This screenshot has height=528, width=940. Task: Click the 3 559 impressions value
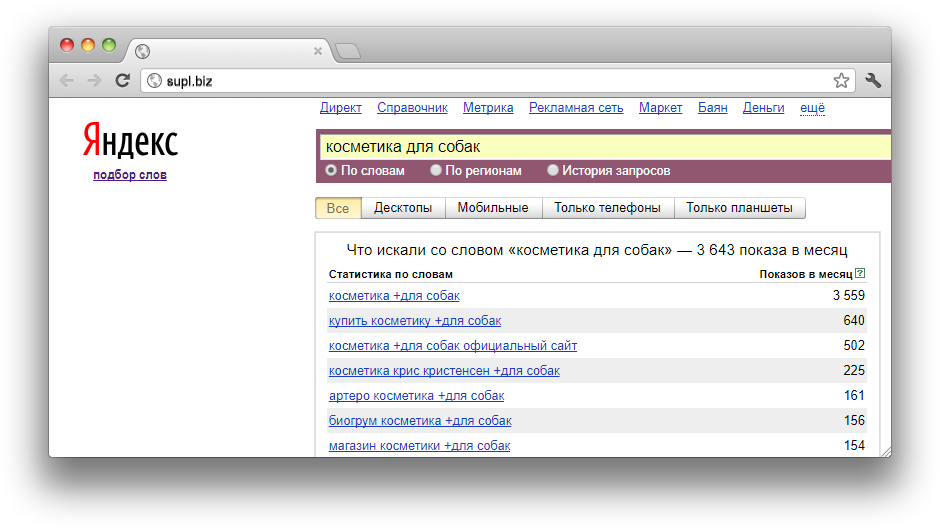(849, 295)
